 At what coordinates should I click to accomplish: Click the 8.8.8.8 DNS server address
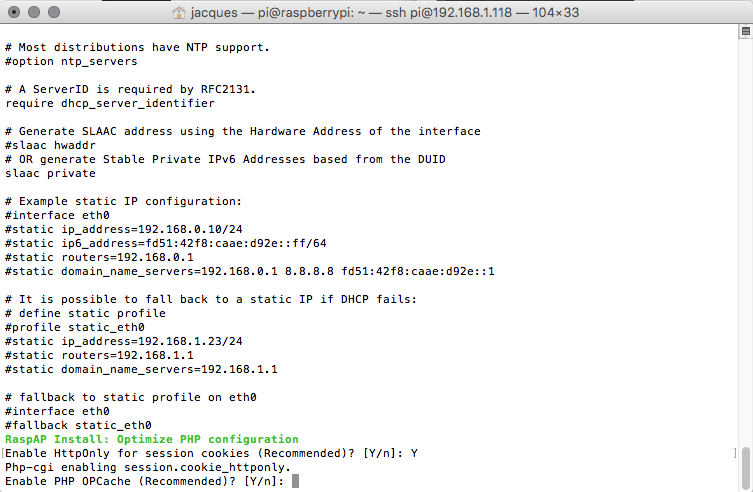(309, 271)
